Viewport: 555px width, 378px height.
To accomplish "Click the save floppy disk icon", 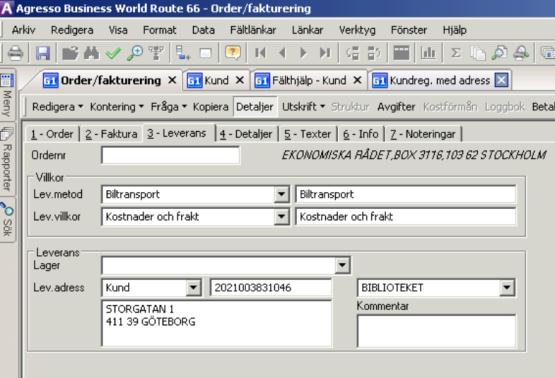I will 43,53.
